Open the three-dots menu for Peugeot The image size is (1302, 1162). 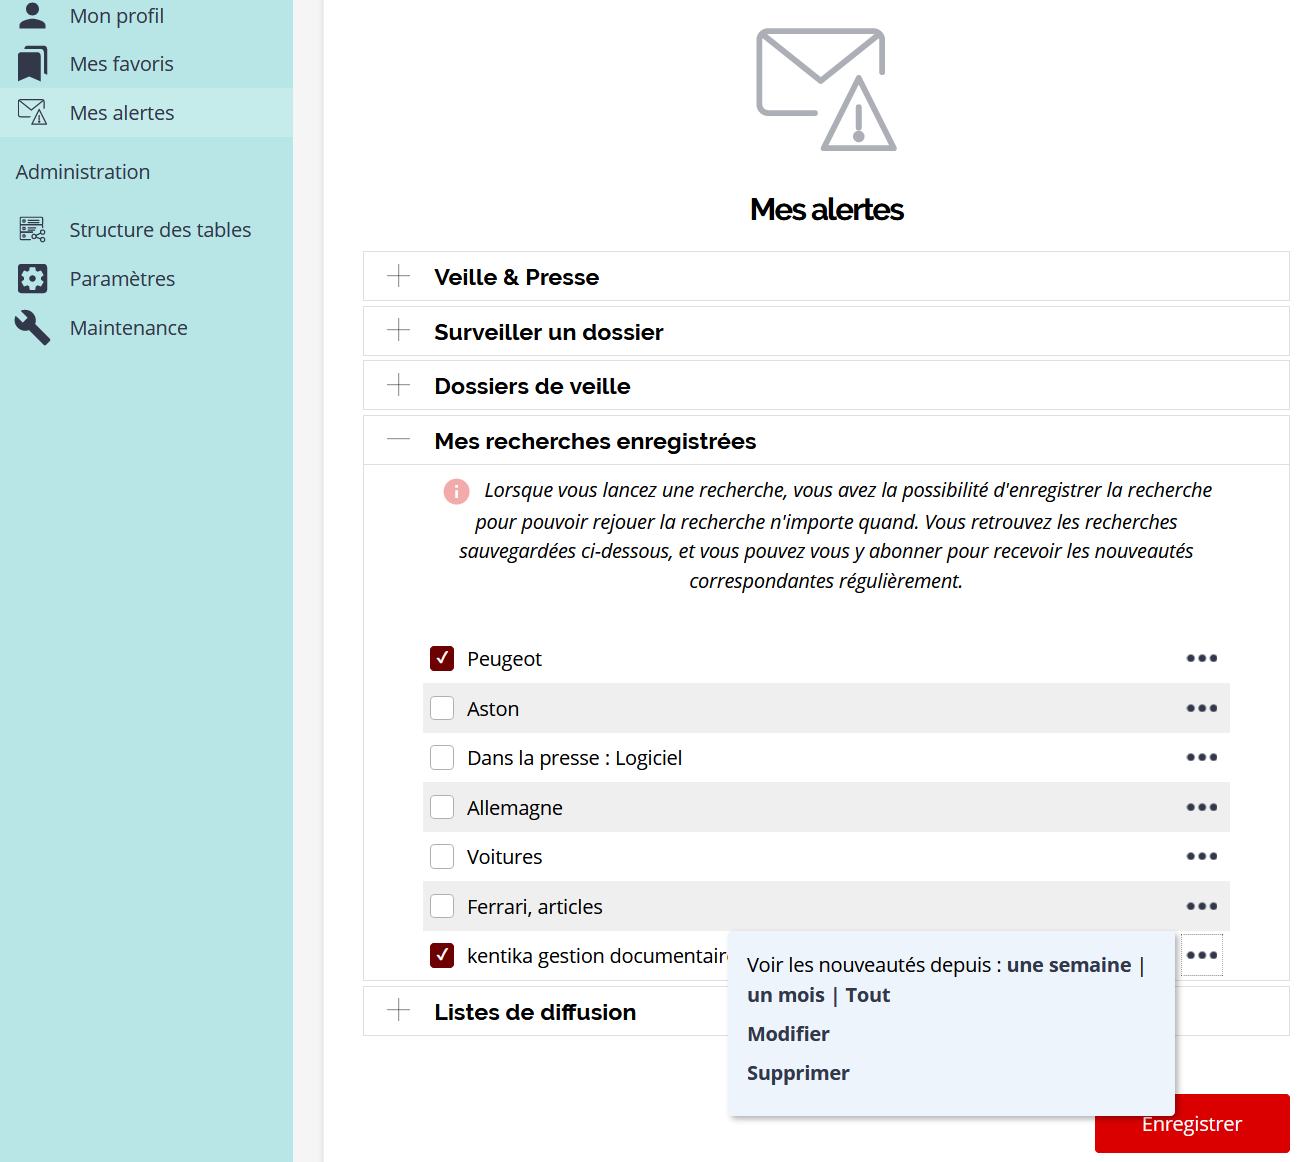pyautogui.click(x=1201, y=658)
